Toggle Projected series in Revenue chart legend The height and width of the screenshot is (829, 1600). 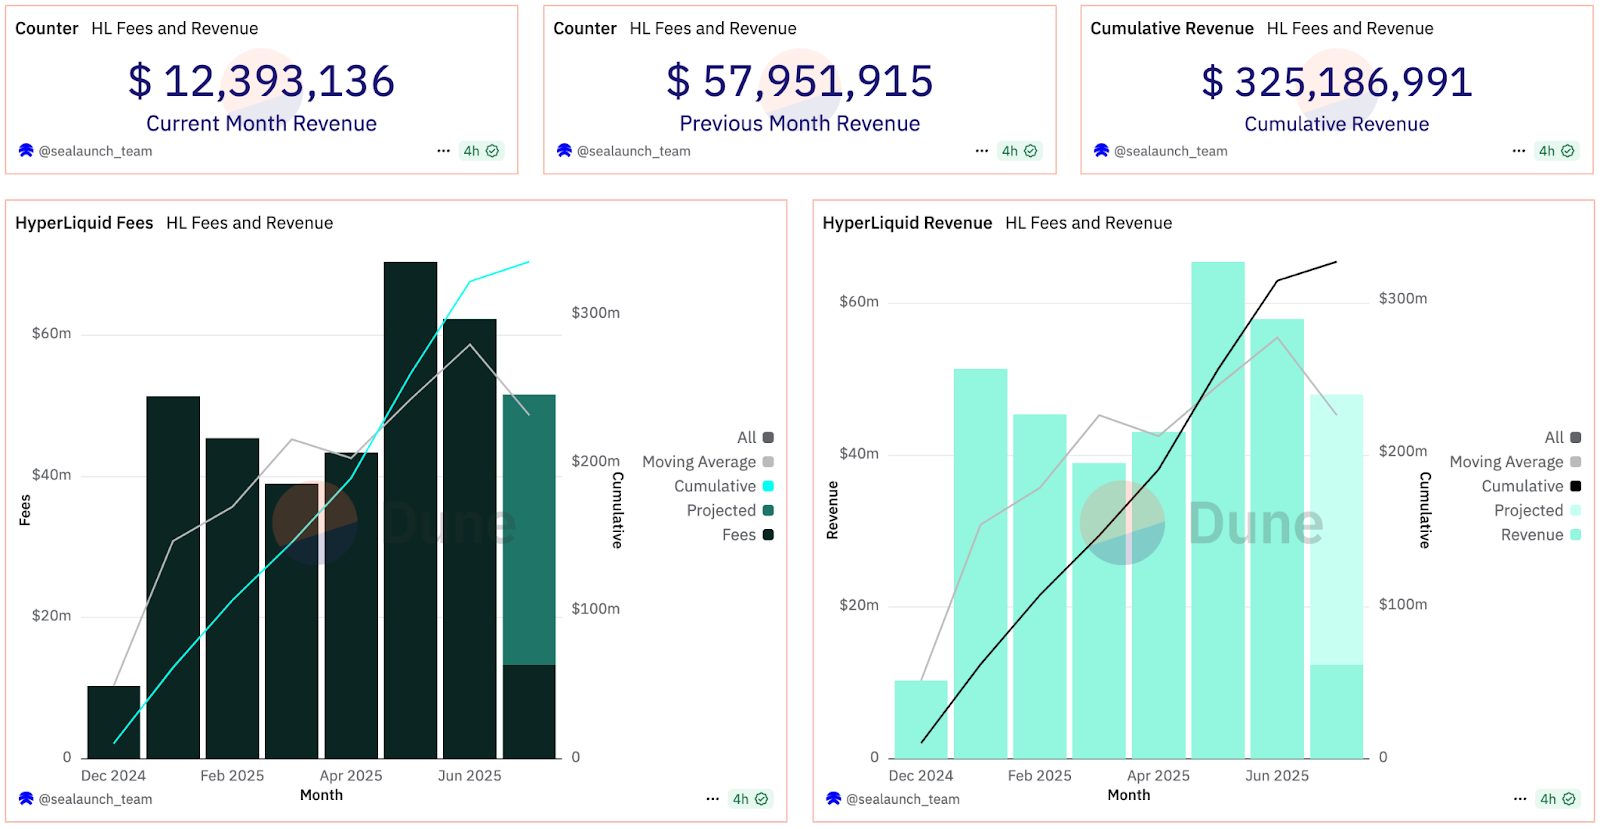(x=1538, y=510)
